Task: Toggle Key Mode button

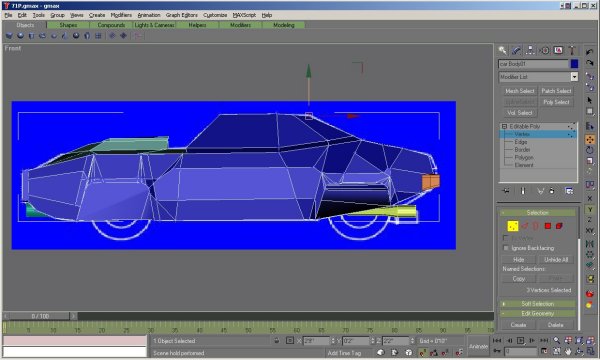Action: pos(497,351)
